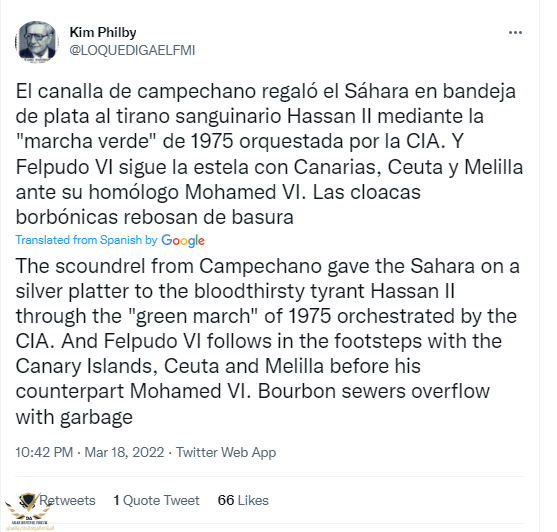Click the eagle watermark logo near Retweets
The image size is (557, 532).
coord(28,507)
